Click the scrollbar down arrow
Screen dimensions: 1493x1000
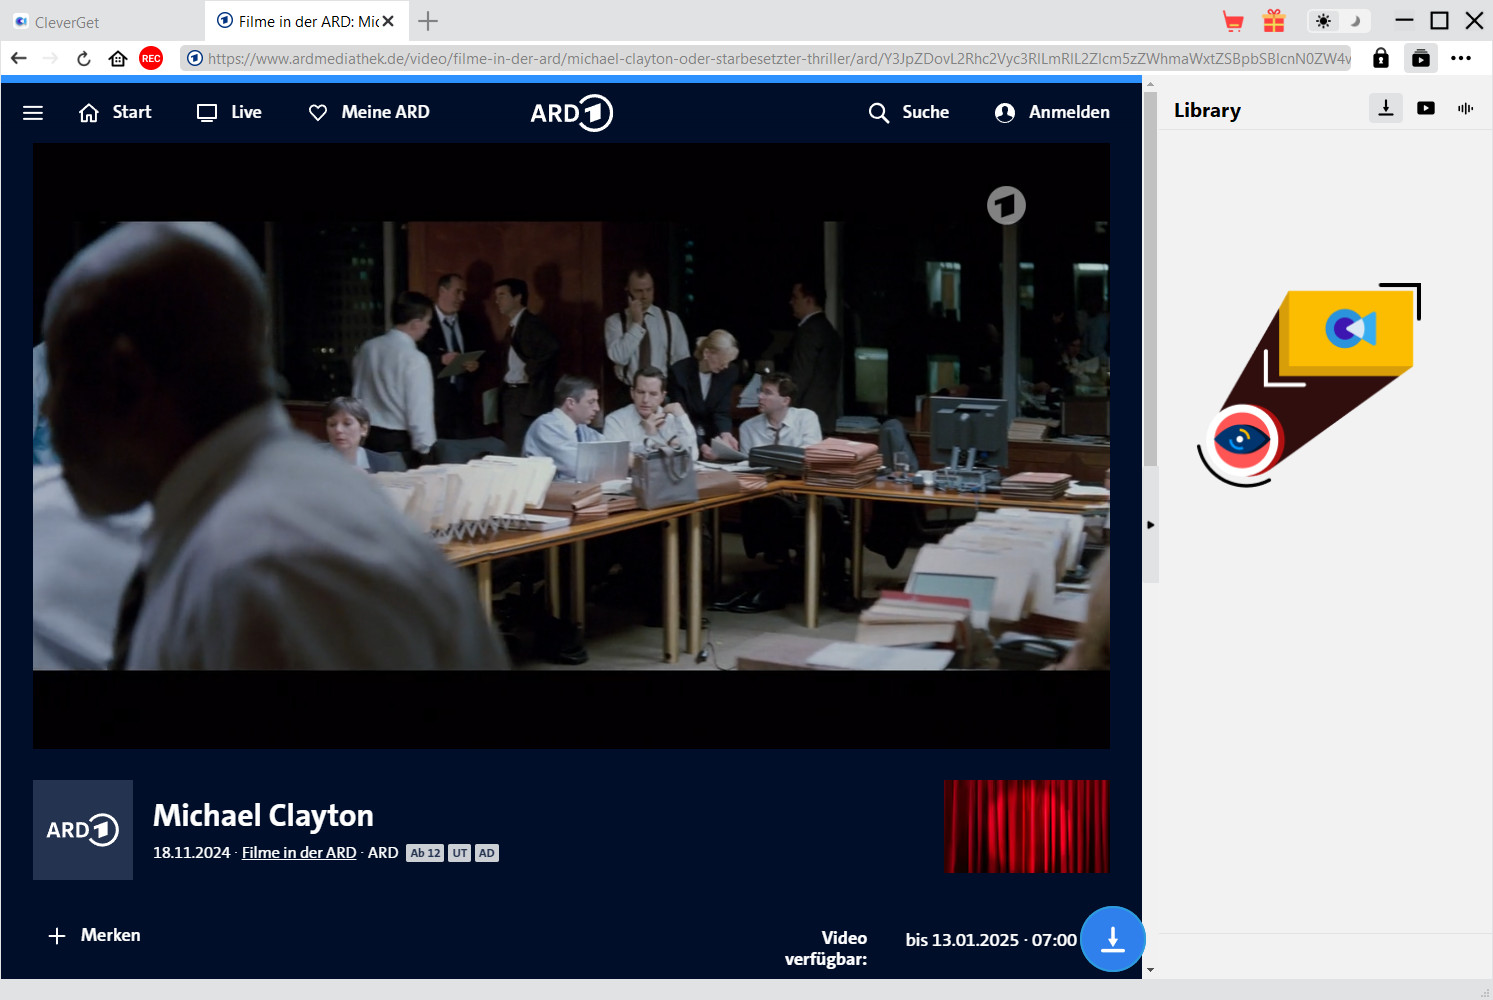(x=1150, y=970)
